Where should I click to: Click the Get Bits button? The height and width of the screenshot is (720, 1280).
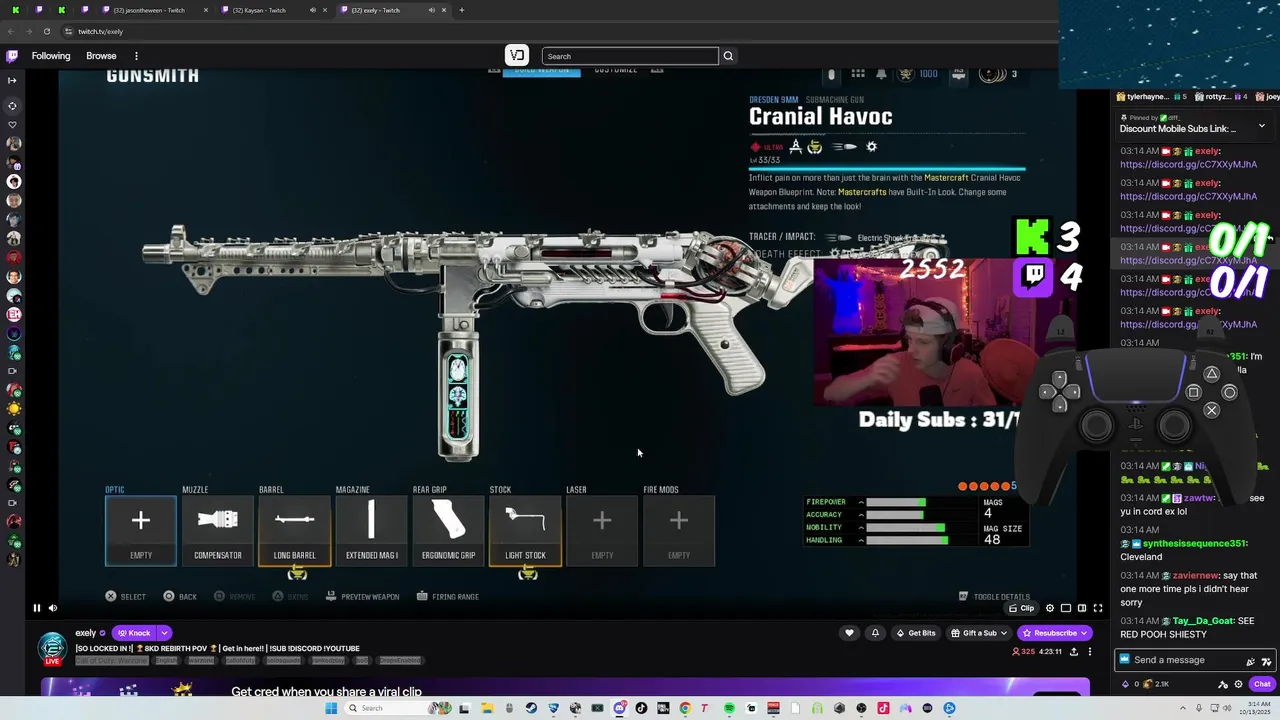pyautogui.click(x=916, y=633)
